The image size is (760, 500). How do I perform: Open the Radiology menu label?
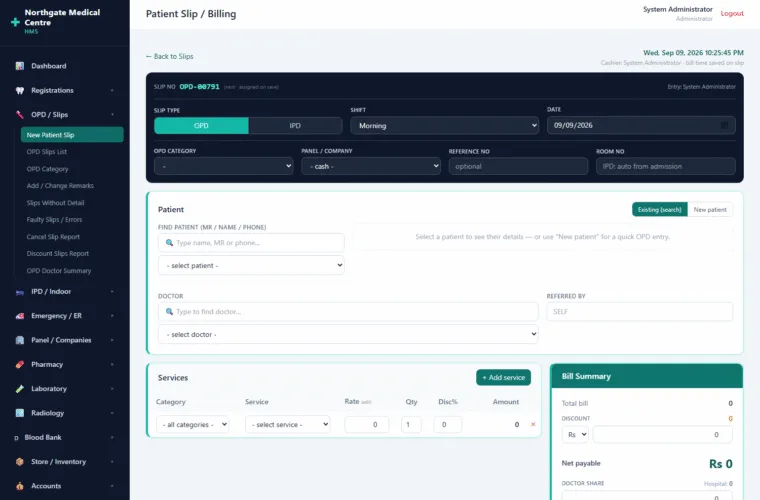point(48,413)
